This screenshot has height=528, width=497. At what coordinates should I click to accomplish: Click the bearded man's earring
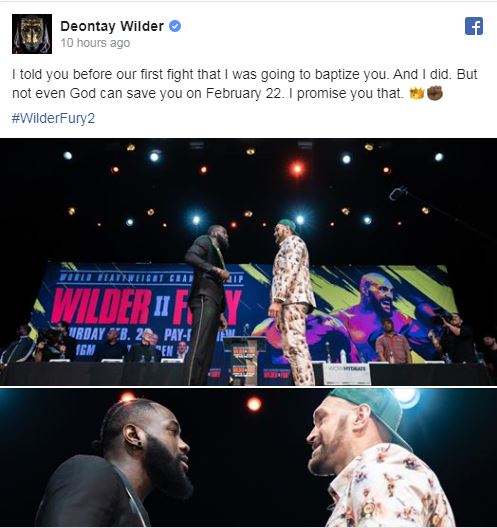[x=138, y=443]
